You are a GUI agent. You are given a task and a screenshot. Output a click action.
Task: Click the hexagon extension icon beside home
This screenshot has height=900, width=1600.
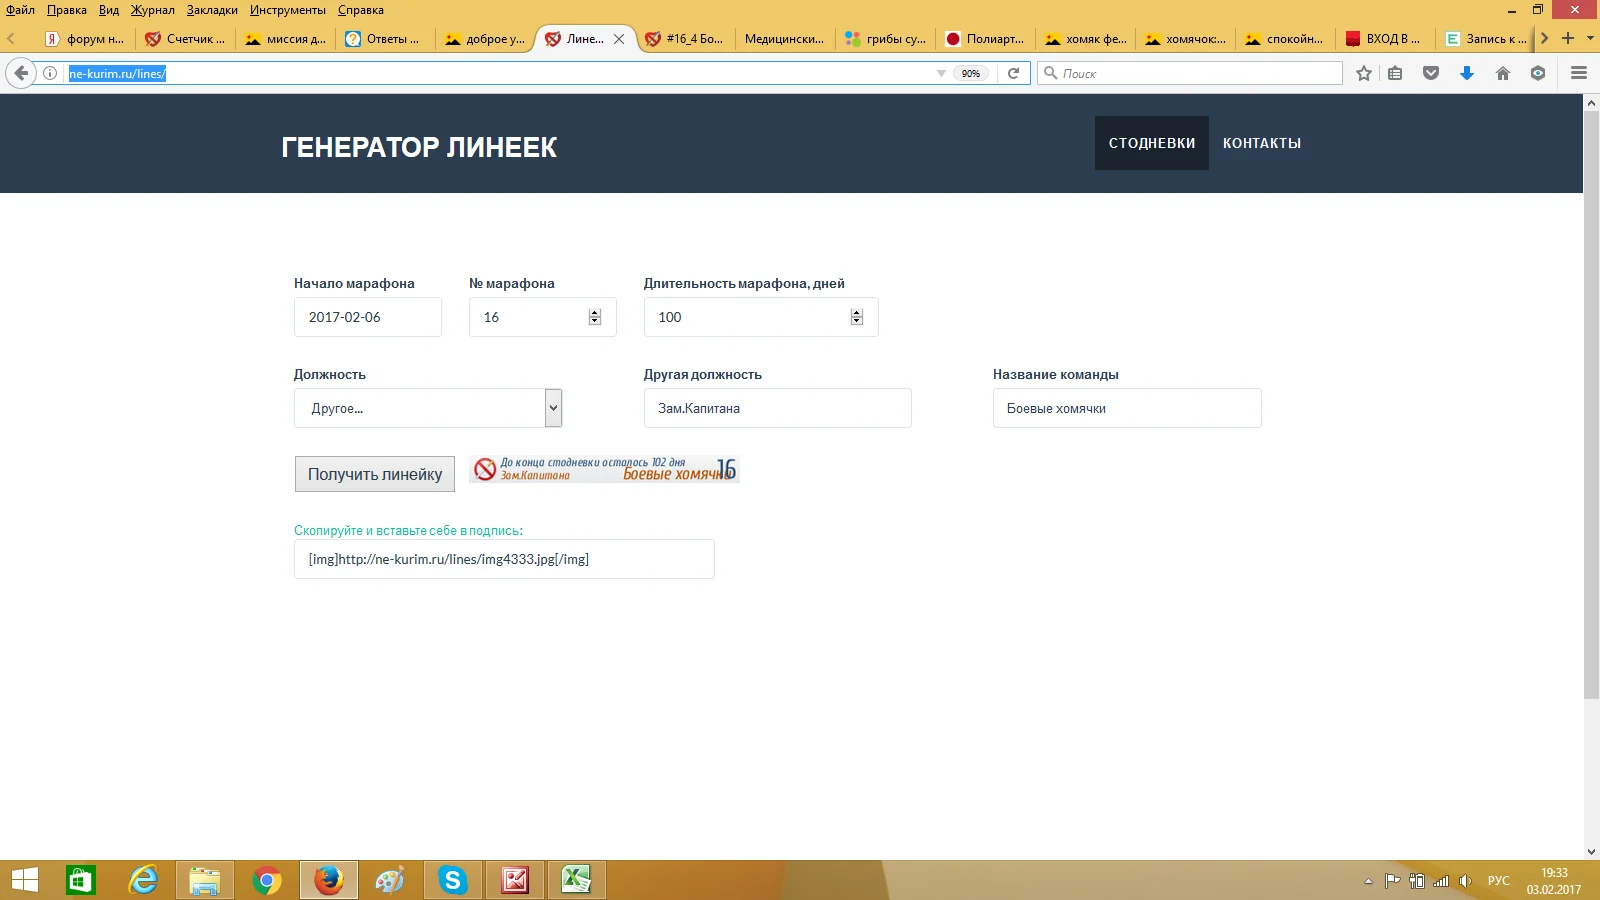pyautogui.click(x=1538, y=73)
